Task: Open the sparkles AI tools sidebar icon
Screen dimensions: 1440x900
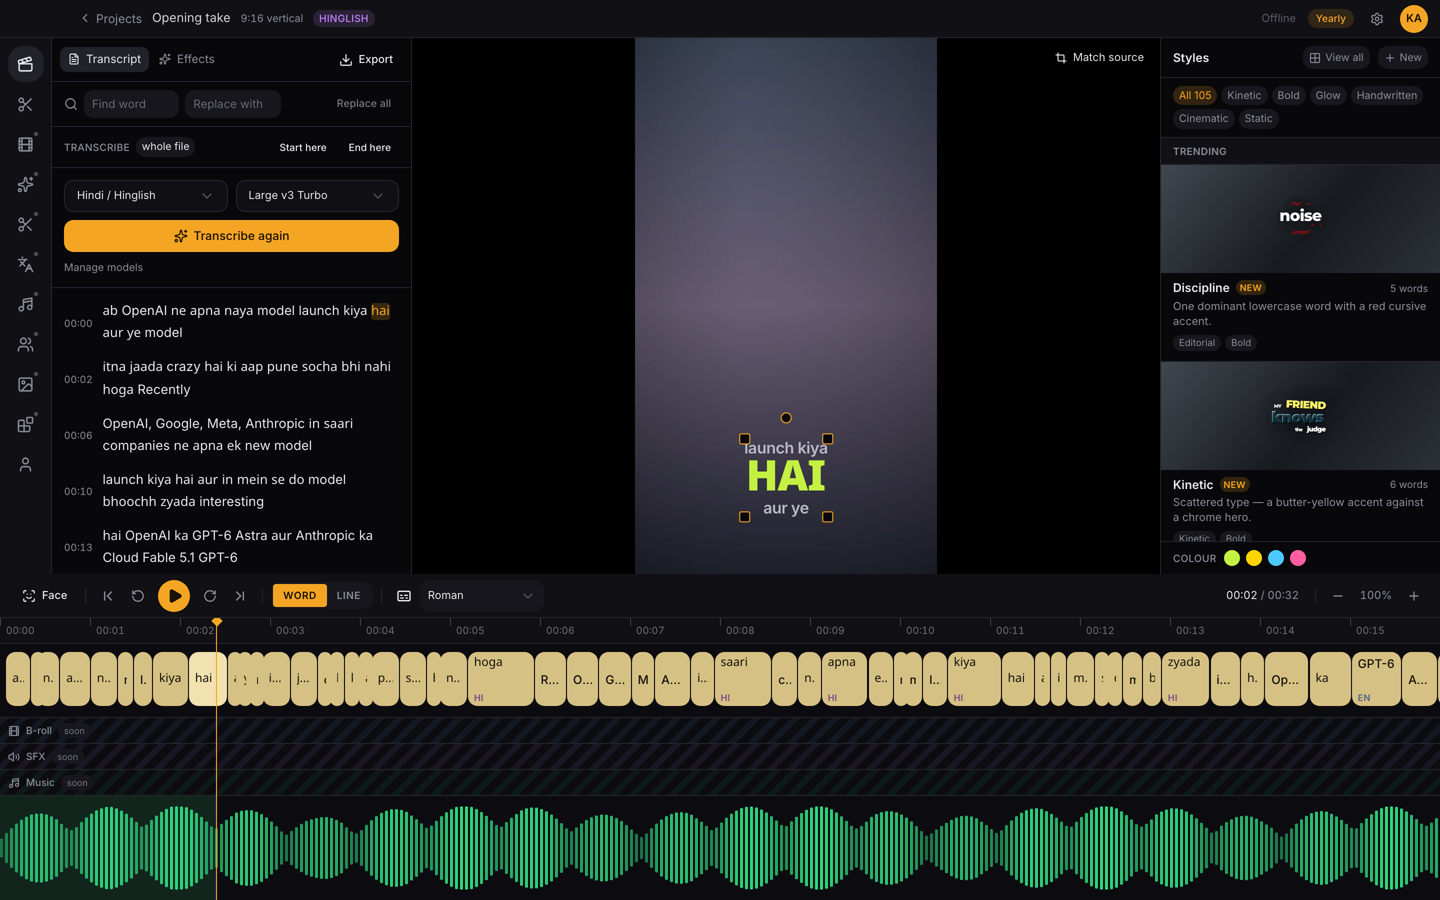Action: (x=25, y=184)
